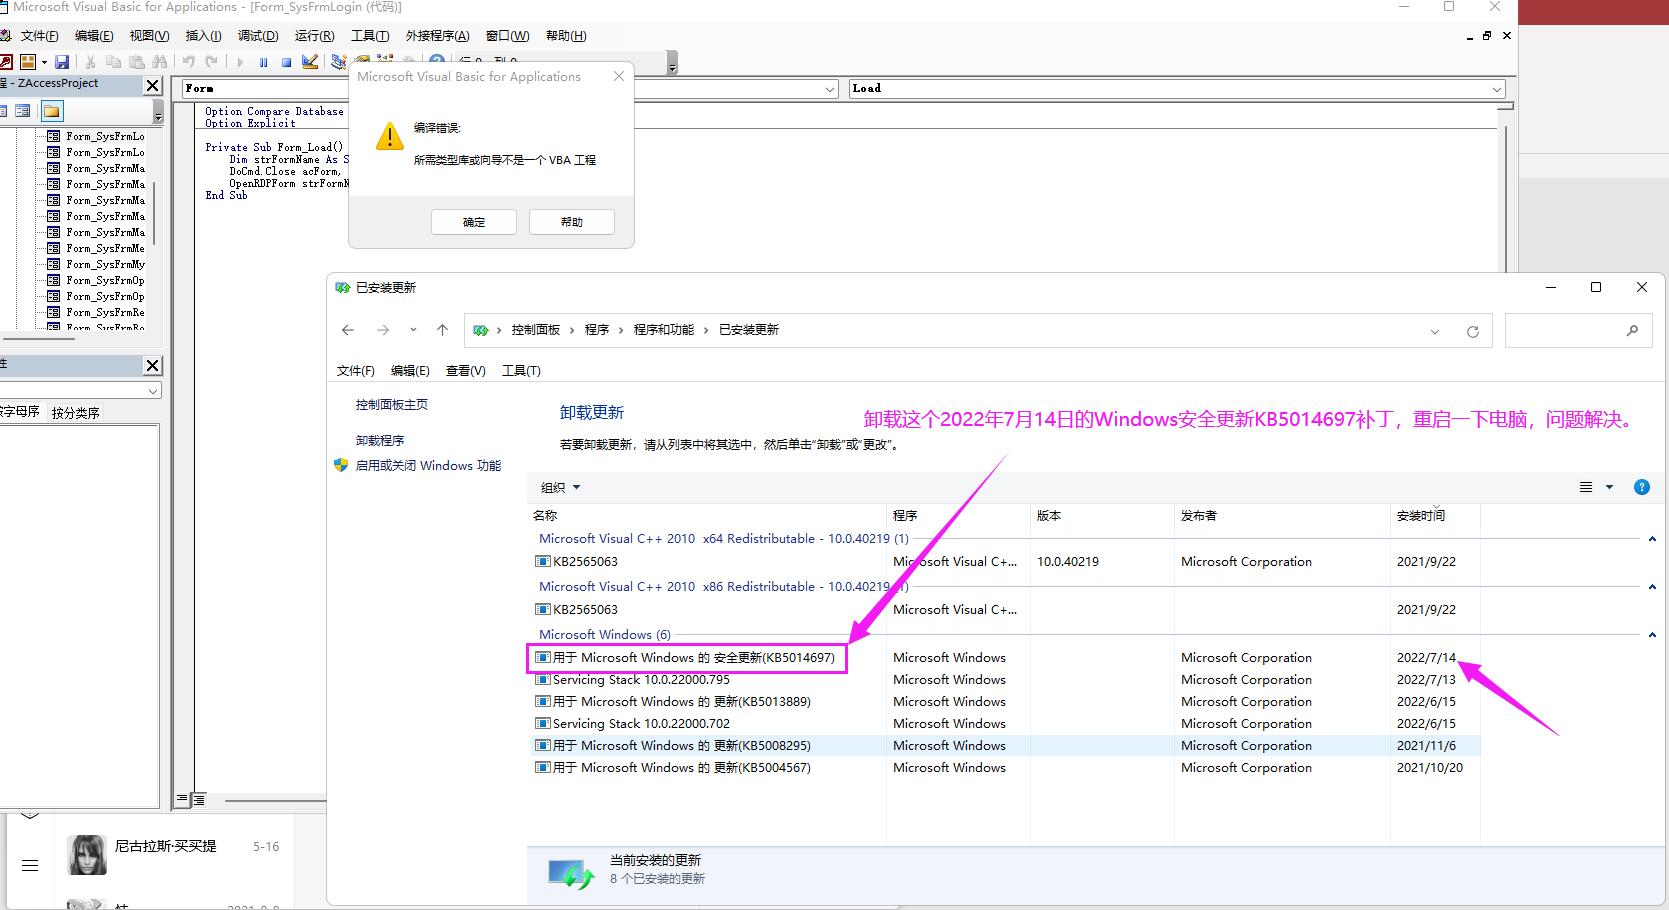The width and height of the screenshot is (1669, 910).
Task: Open VBA 运行(R) menu
Action: [x=314, y=36]
